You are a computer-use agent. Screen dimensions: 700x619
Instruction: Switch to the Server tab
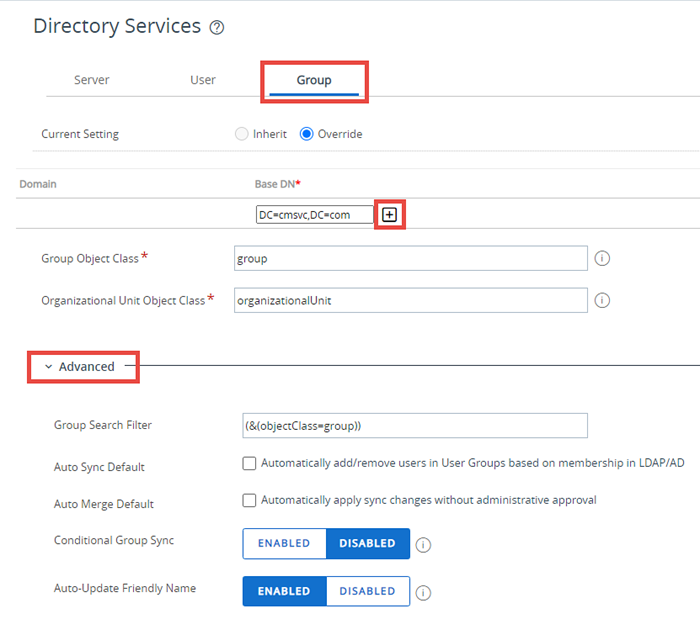click(92, 80)
